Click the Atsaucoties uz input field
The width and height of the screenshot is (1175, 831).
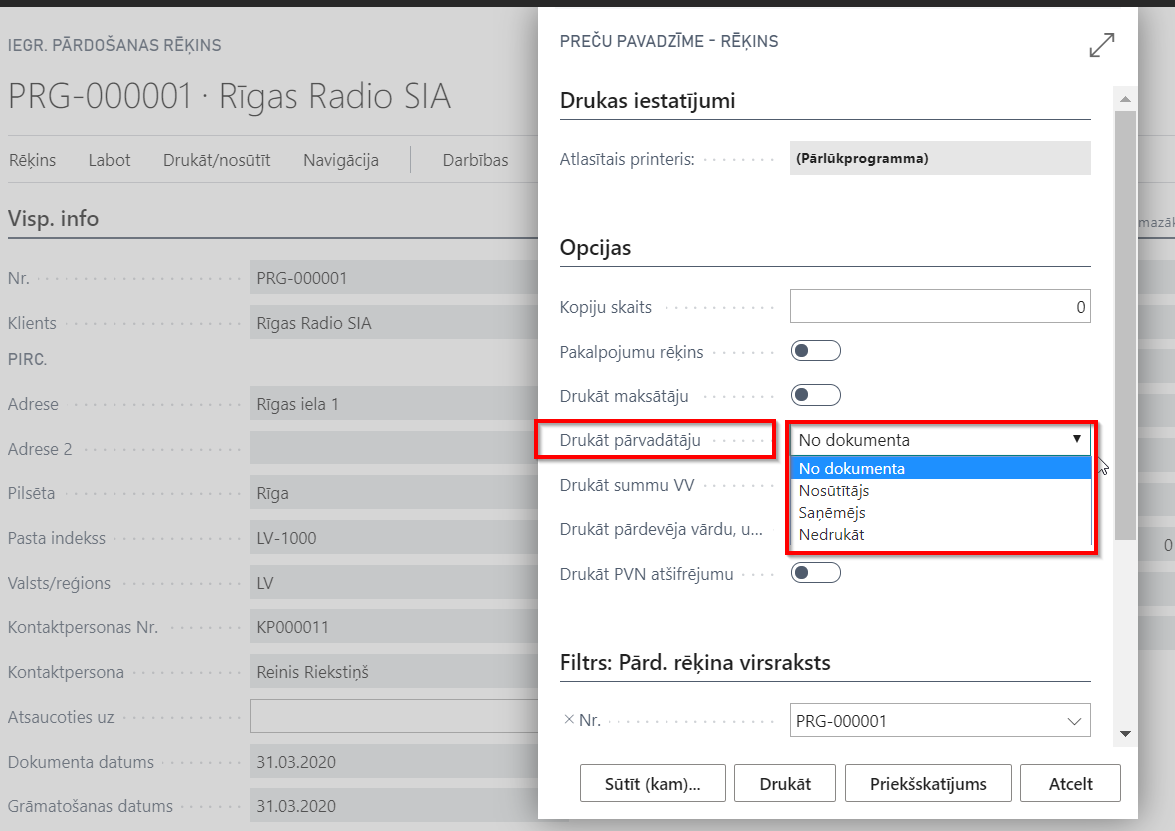click(394, 716)
